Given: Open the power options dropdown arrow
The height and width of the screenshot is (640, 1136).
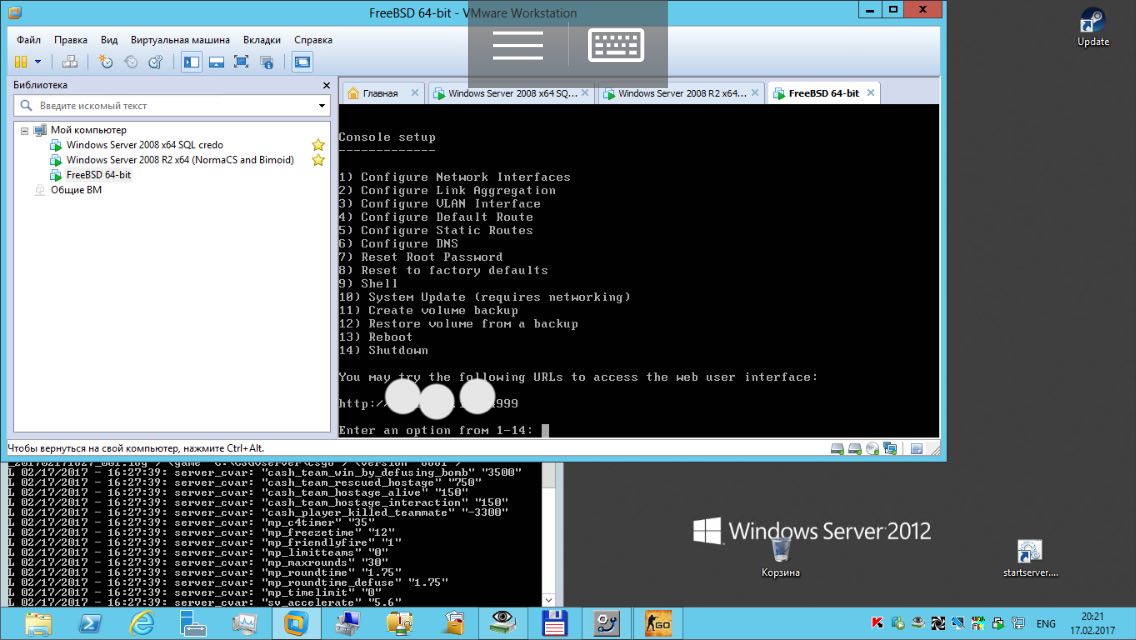Looking at the screenshot, I should (36, 62).
